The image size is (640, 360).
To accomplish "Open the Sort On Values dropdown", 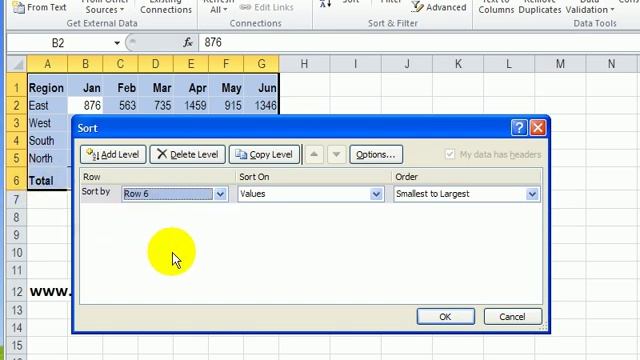I will coord(376,194).
